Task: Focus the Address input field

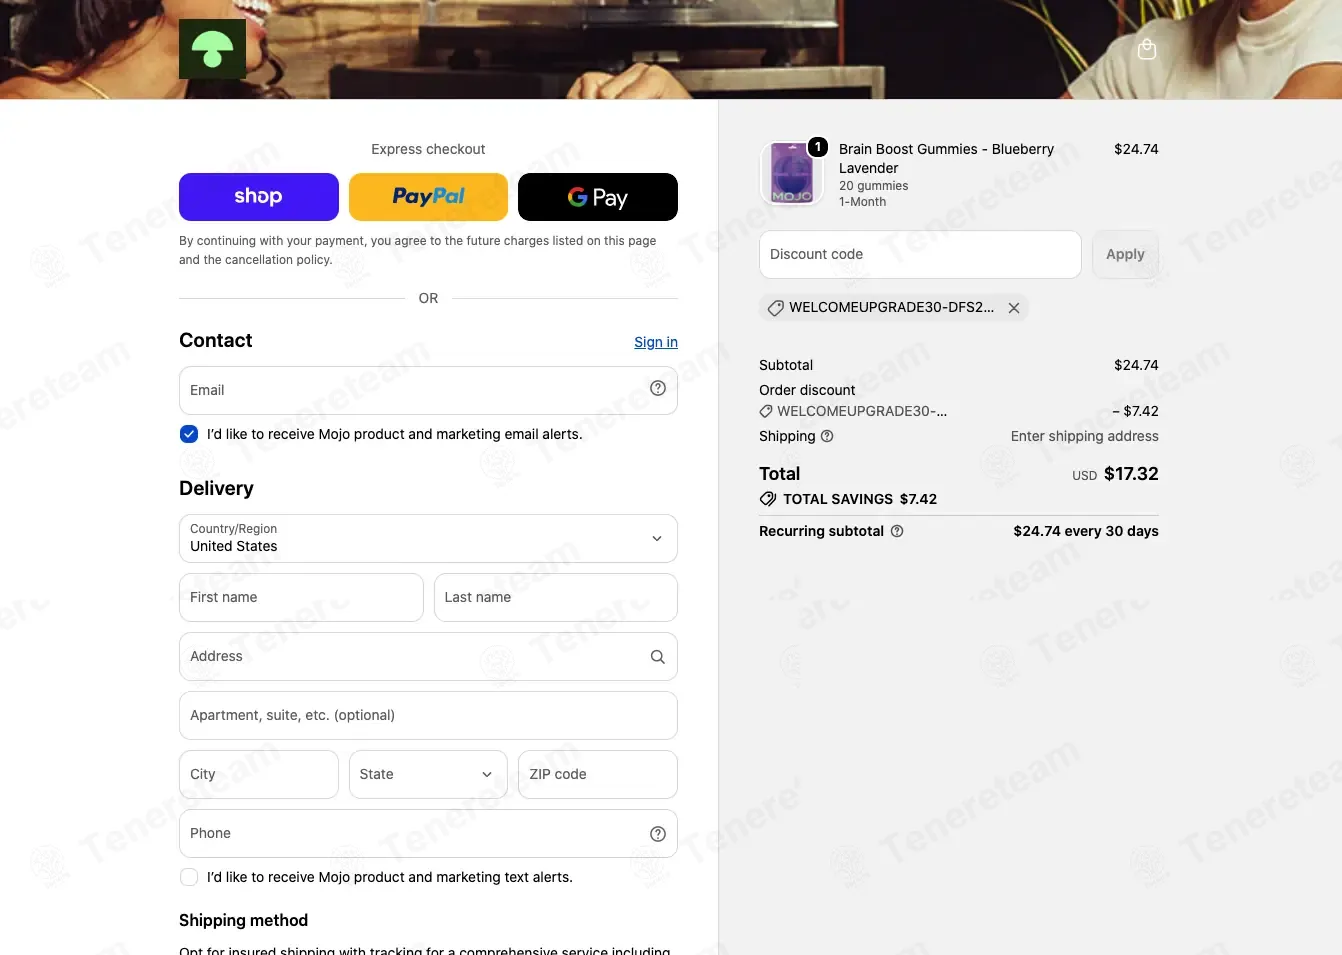Action: click(428, 656)
